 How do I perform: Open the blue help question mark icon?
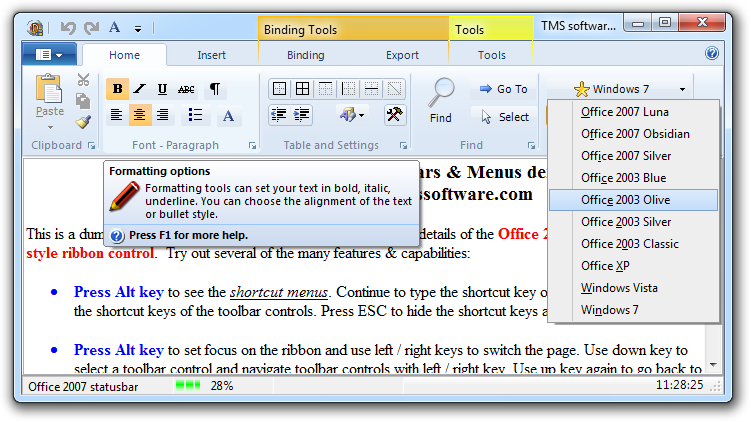pyautogui.click(x=712, y=54)
